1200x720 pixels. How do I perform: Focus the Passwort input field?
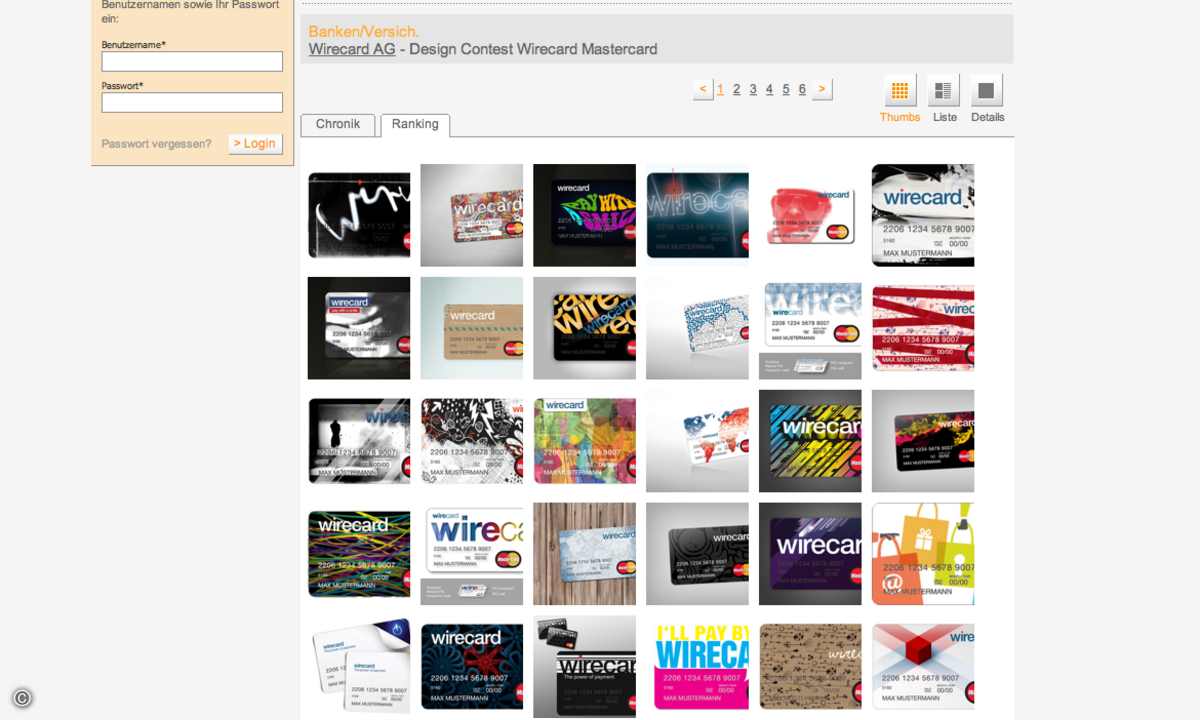tap(192, 103)
